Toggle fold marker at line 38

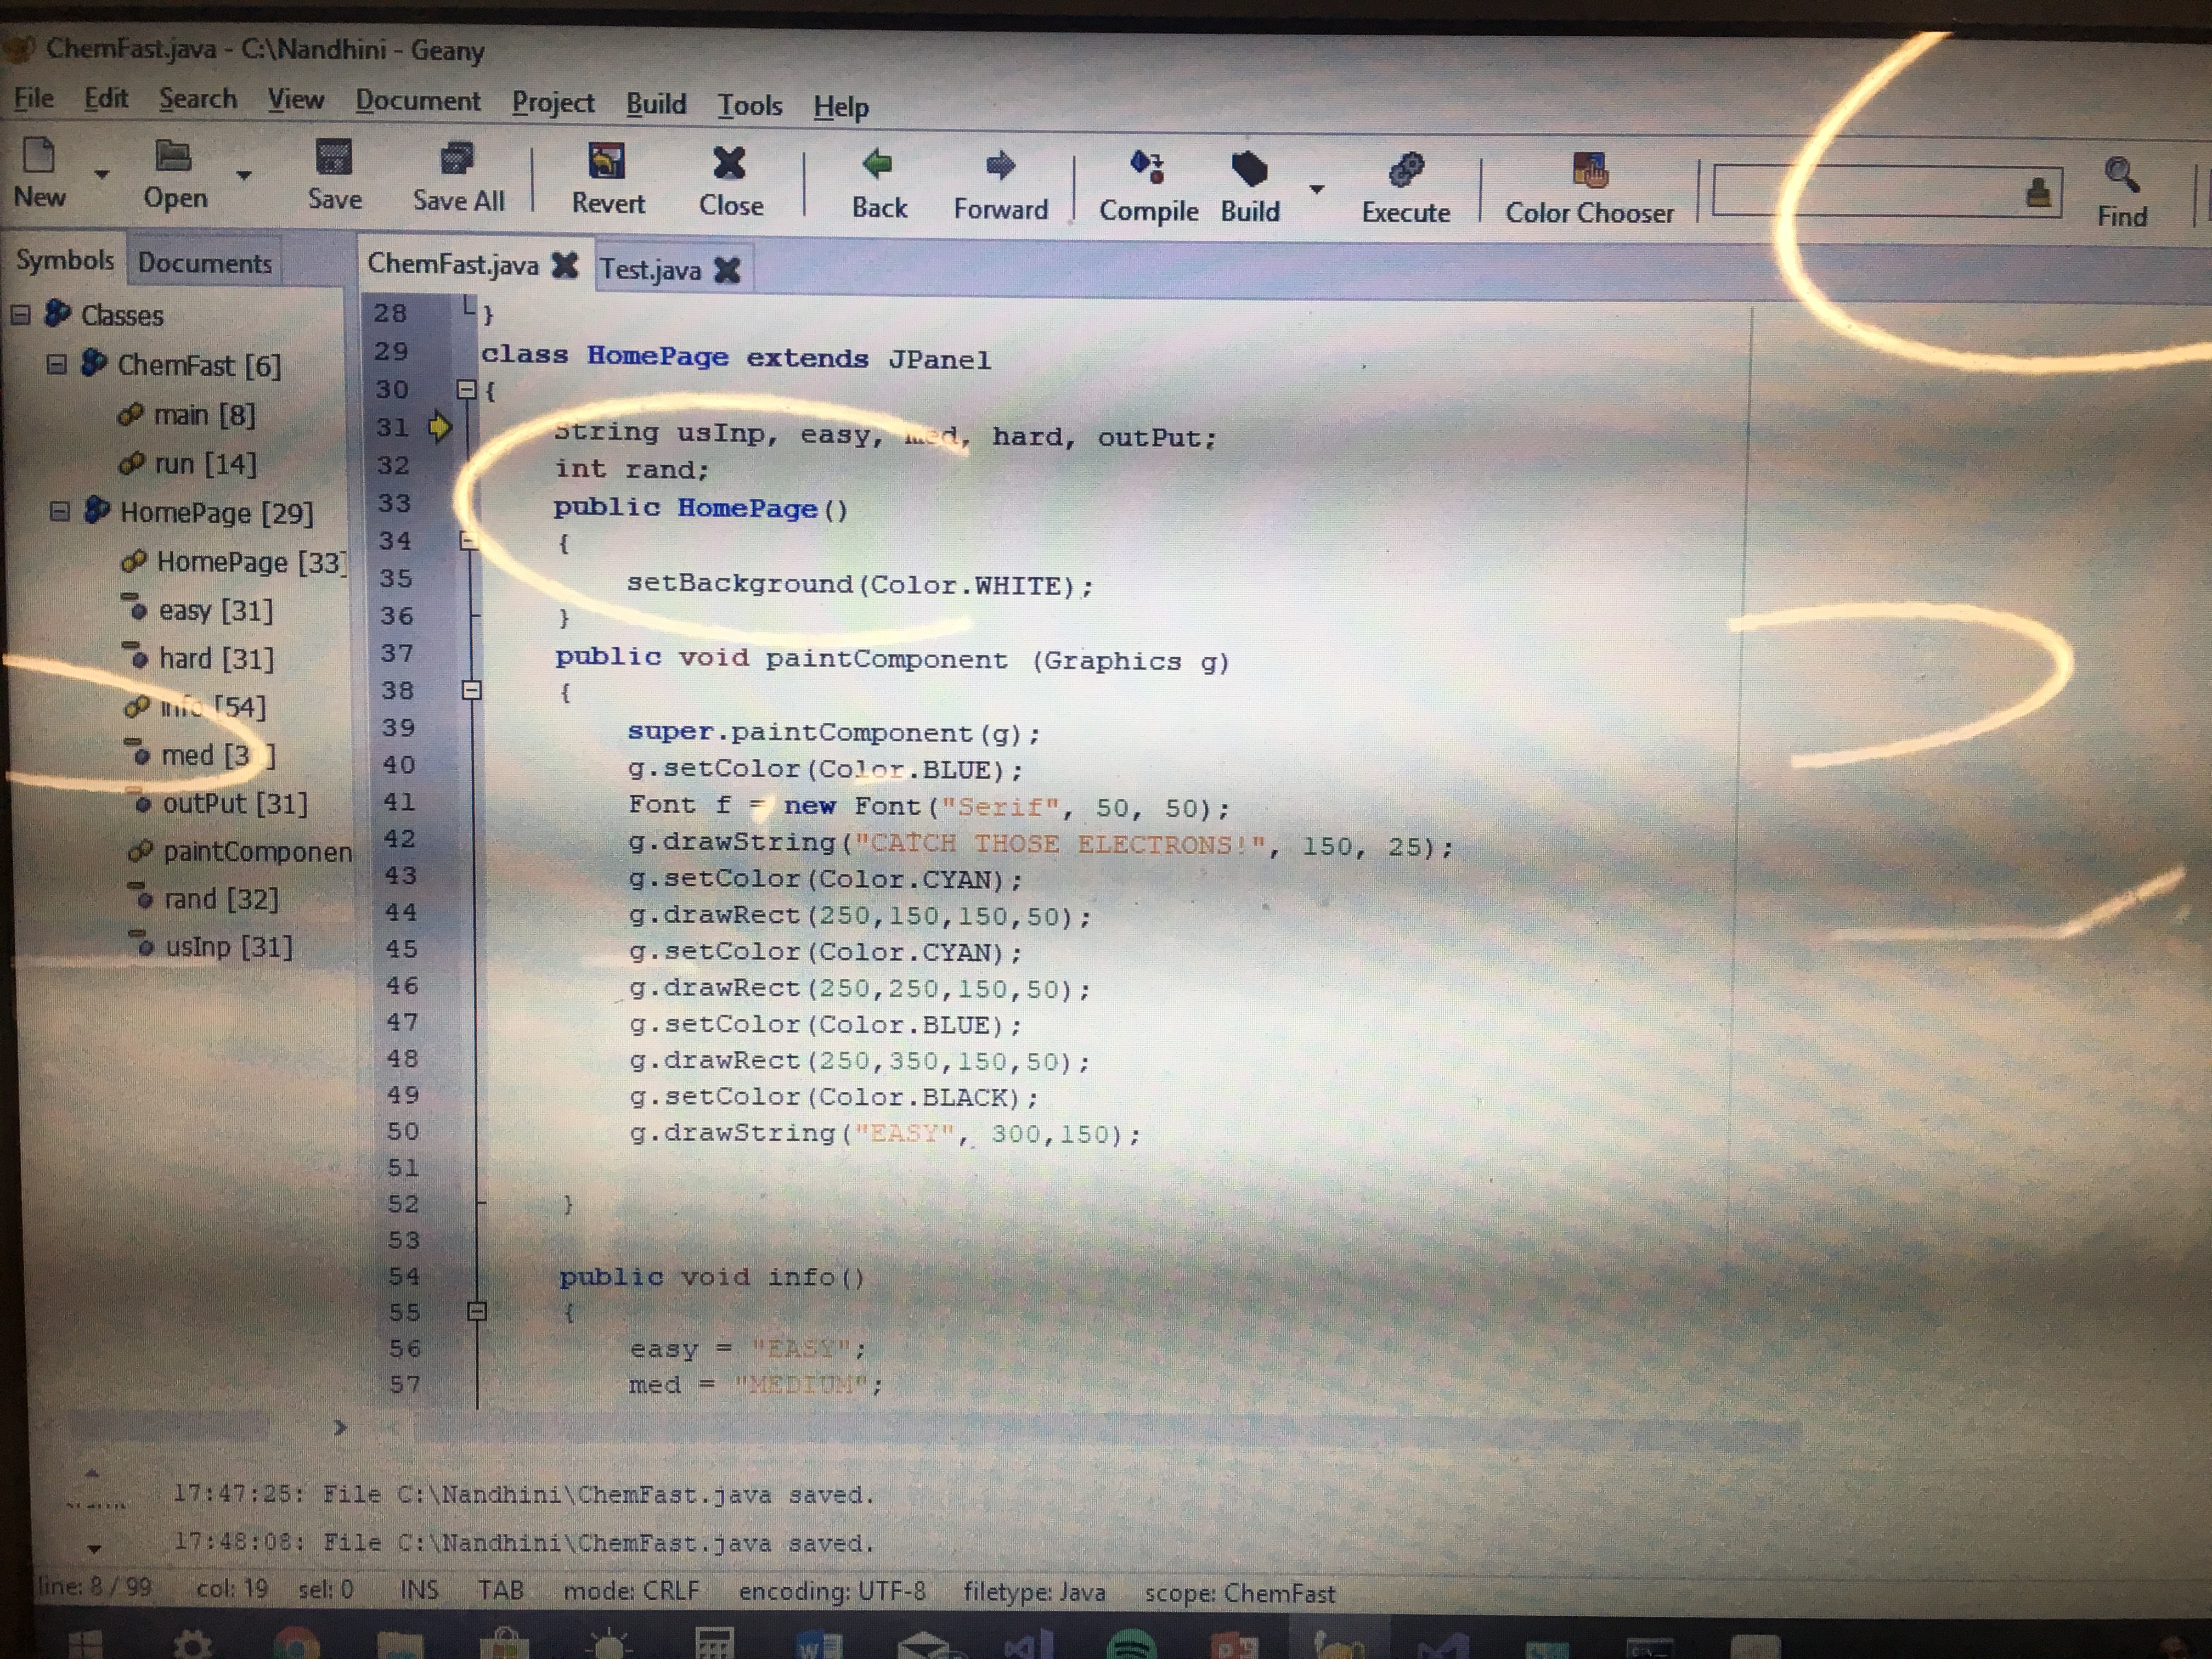(x=472, y=690)
